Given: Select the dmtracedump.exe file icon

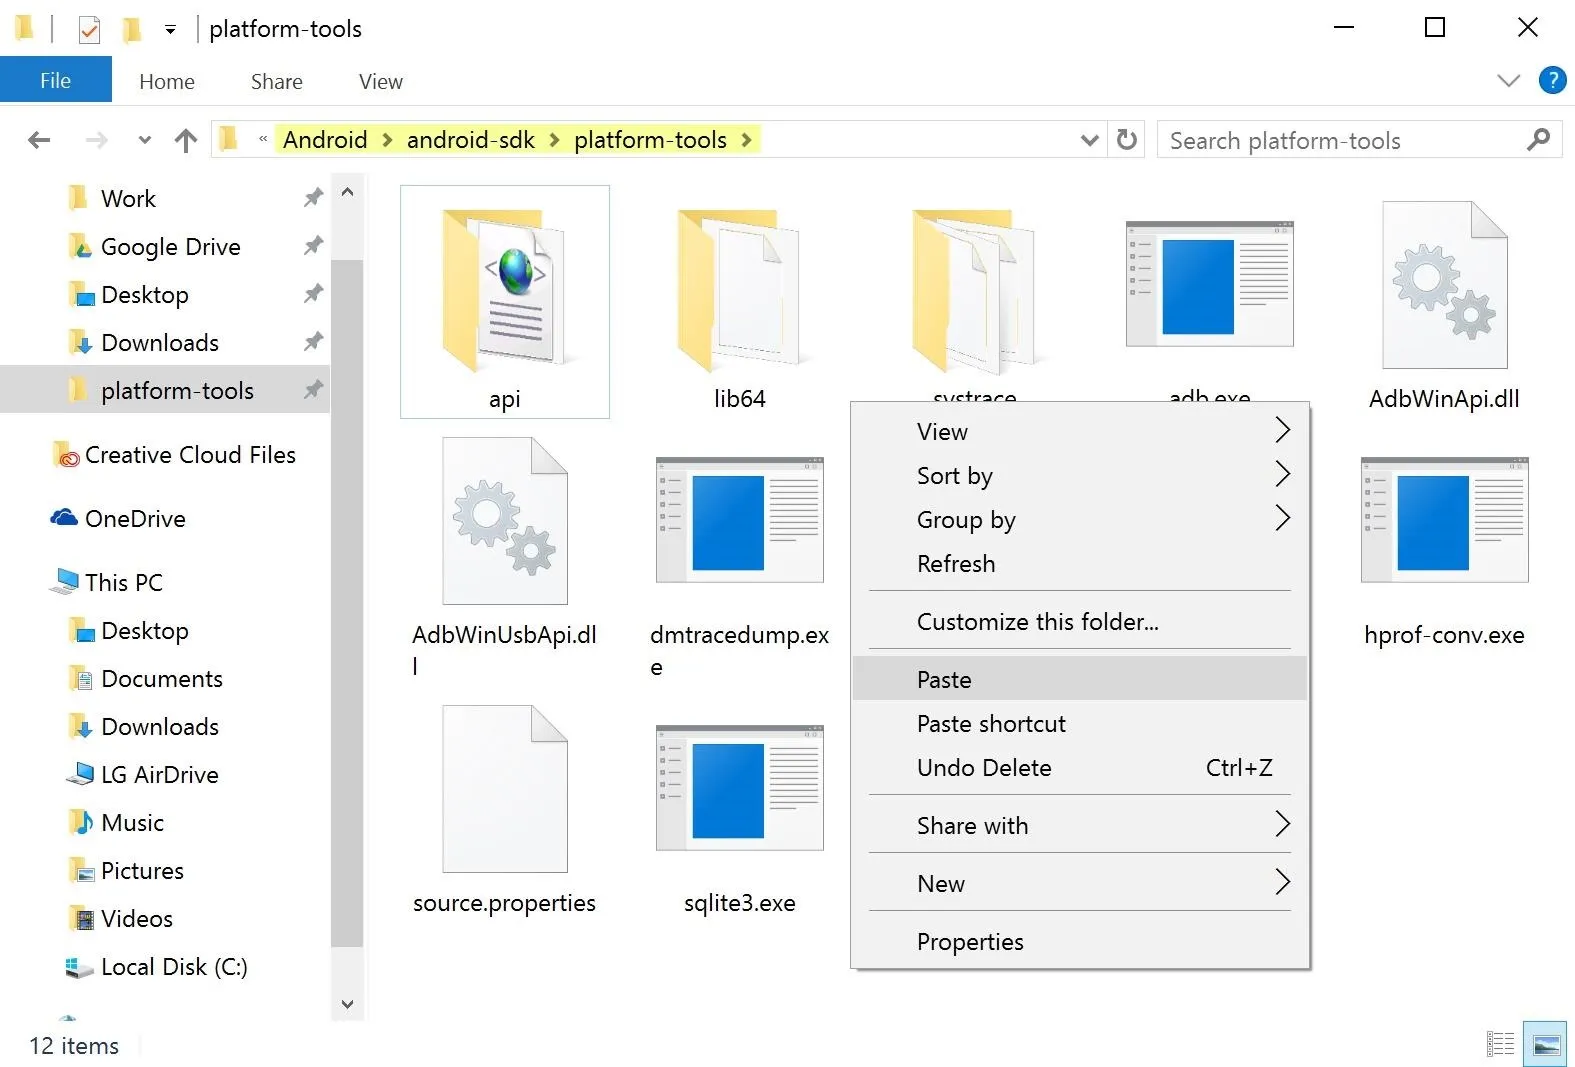Looking at the screenshot, I should (x=739, y=520).
